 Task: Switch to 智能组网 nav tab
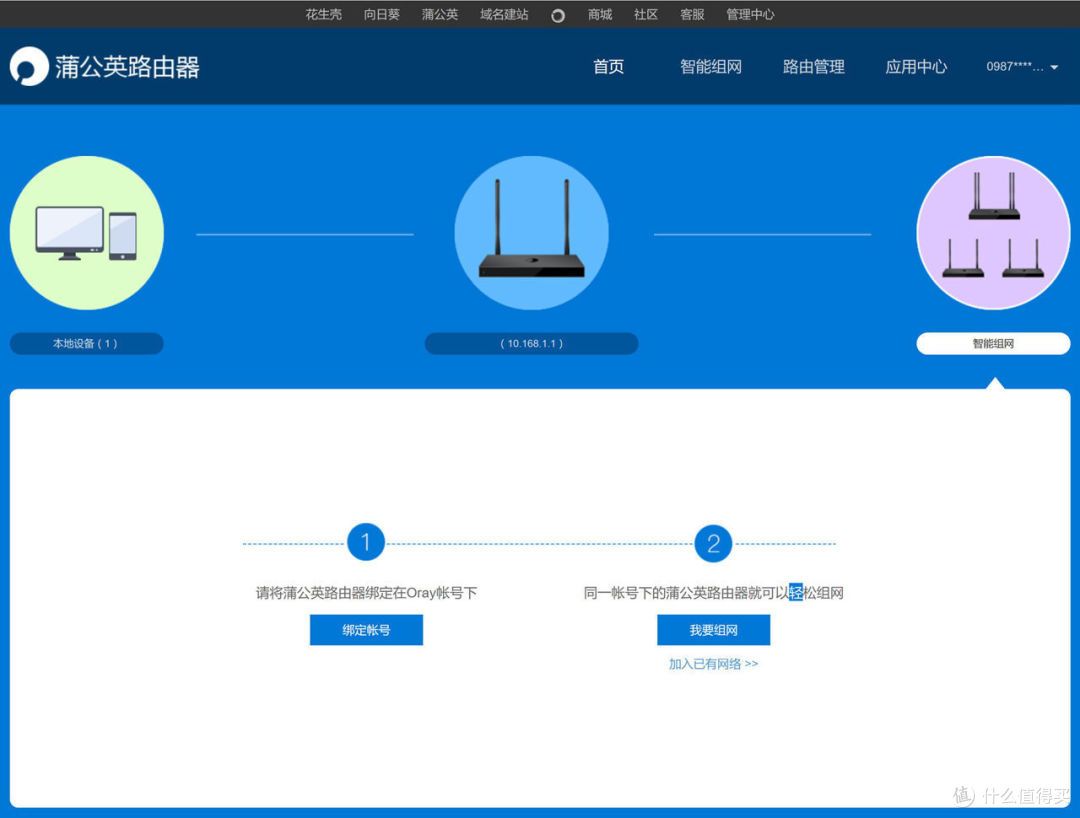pyautogui.click(x=711, y=67)
